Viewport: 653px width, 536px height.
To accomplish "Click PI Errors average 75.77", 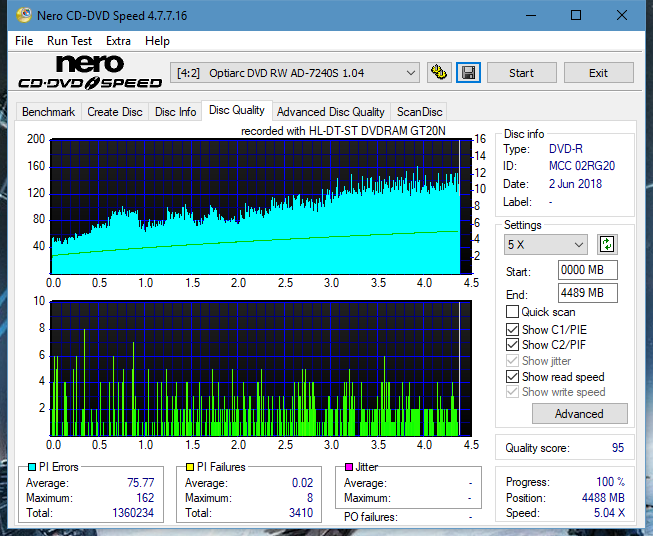I will [x=141, y=482].
